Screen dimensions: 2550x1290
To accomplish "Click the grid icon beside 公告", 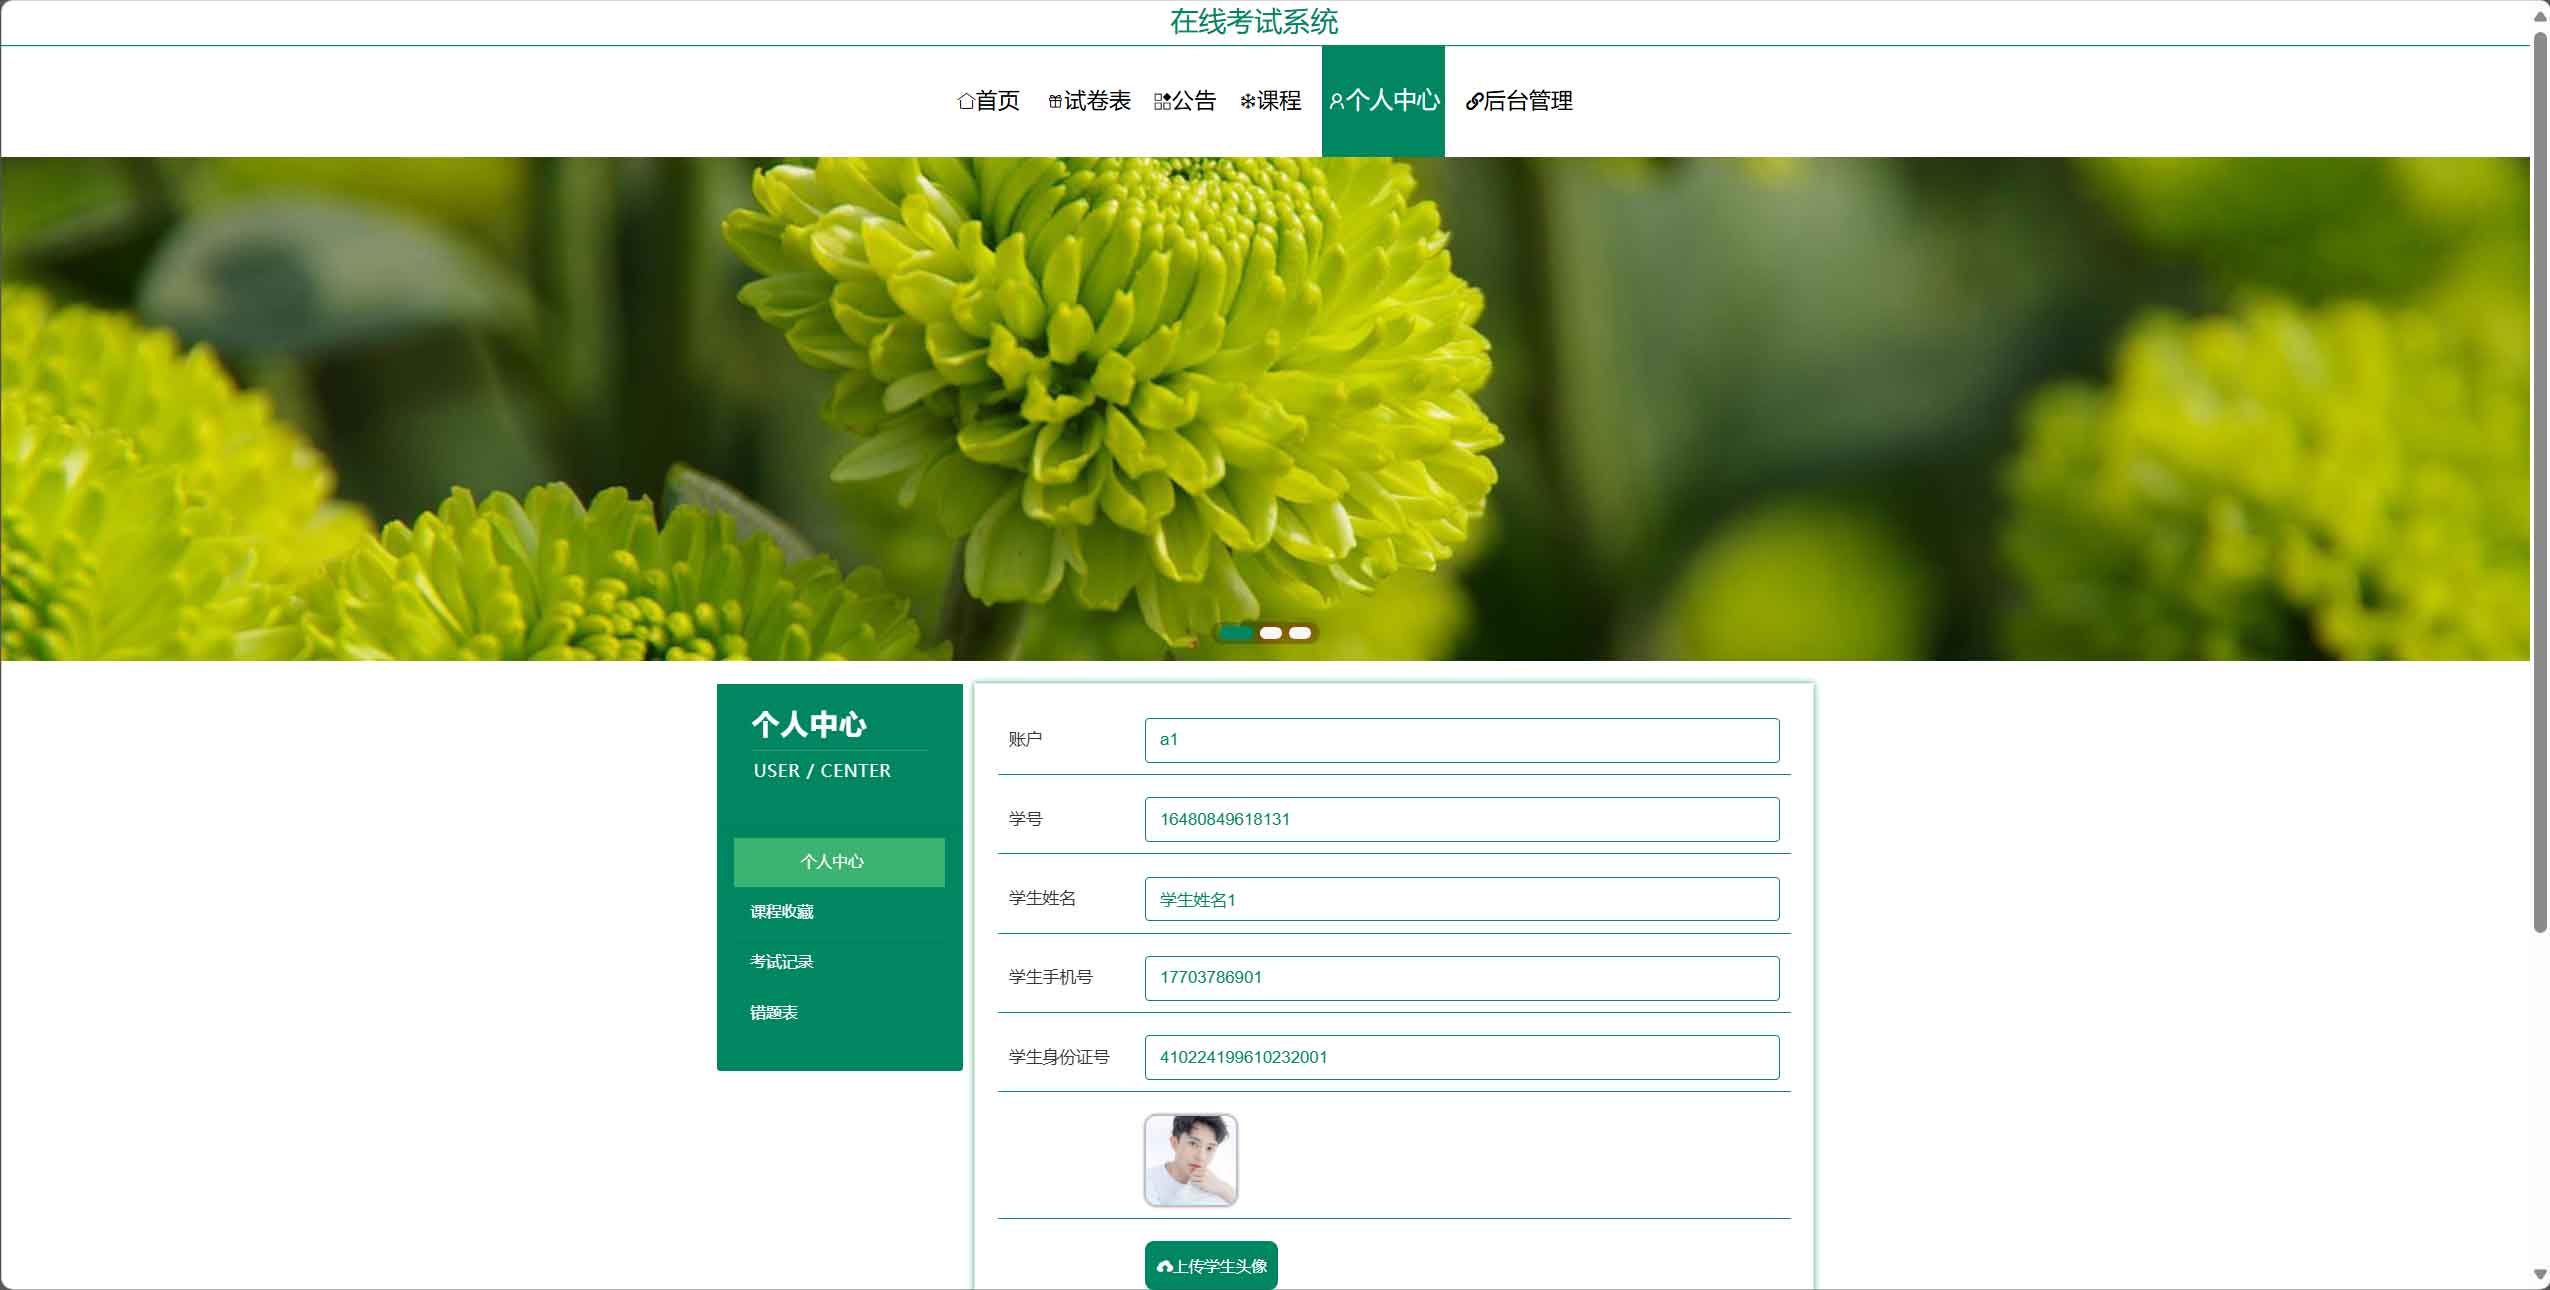I will [1162, 101].
